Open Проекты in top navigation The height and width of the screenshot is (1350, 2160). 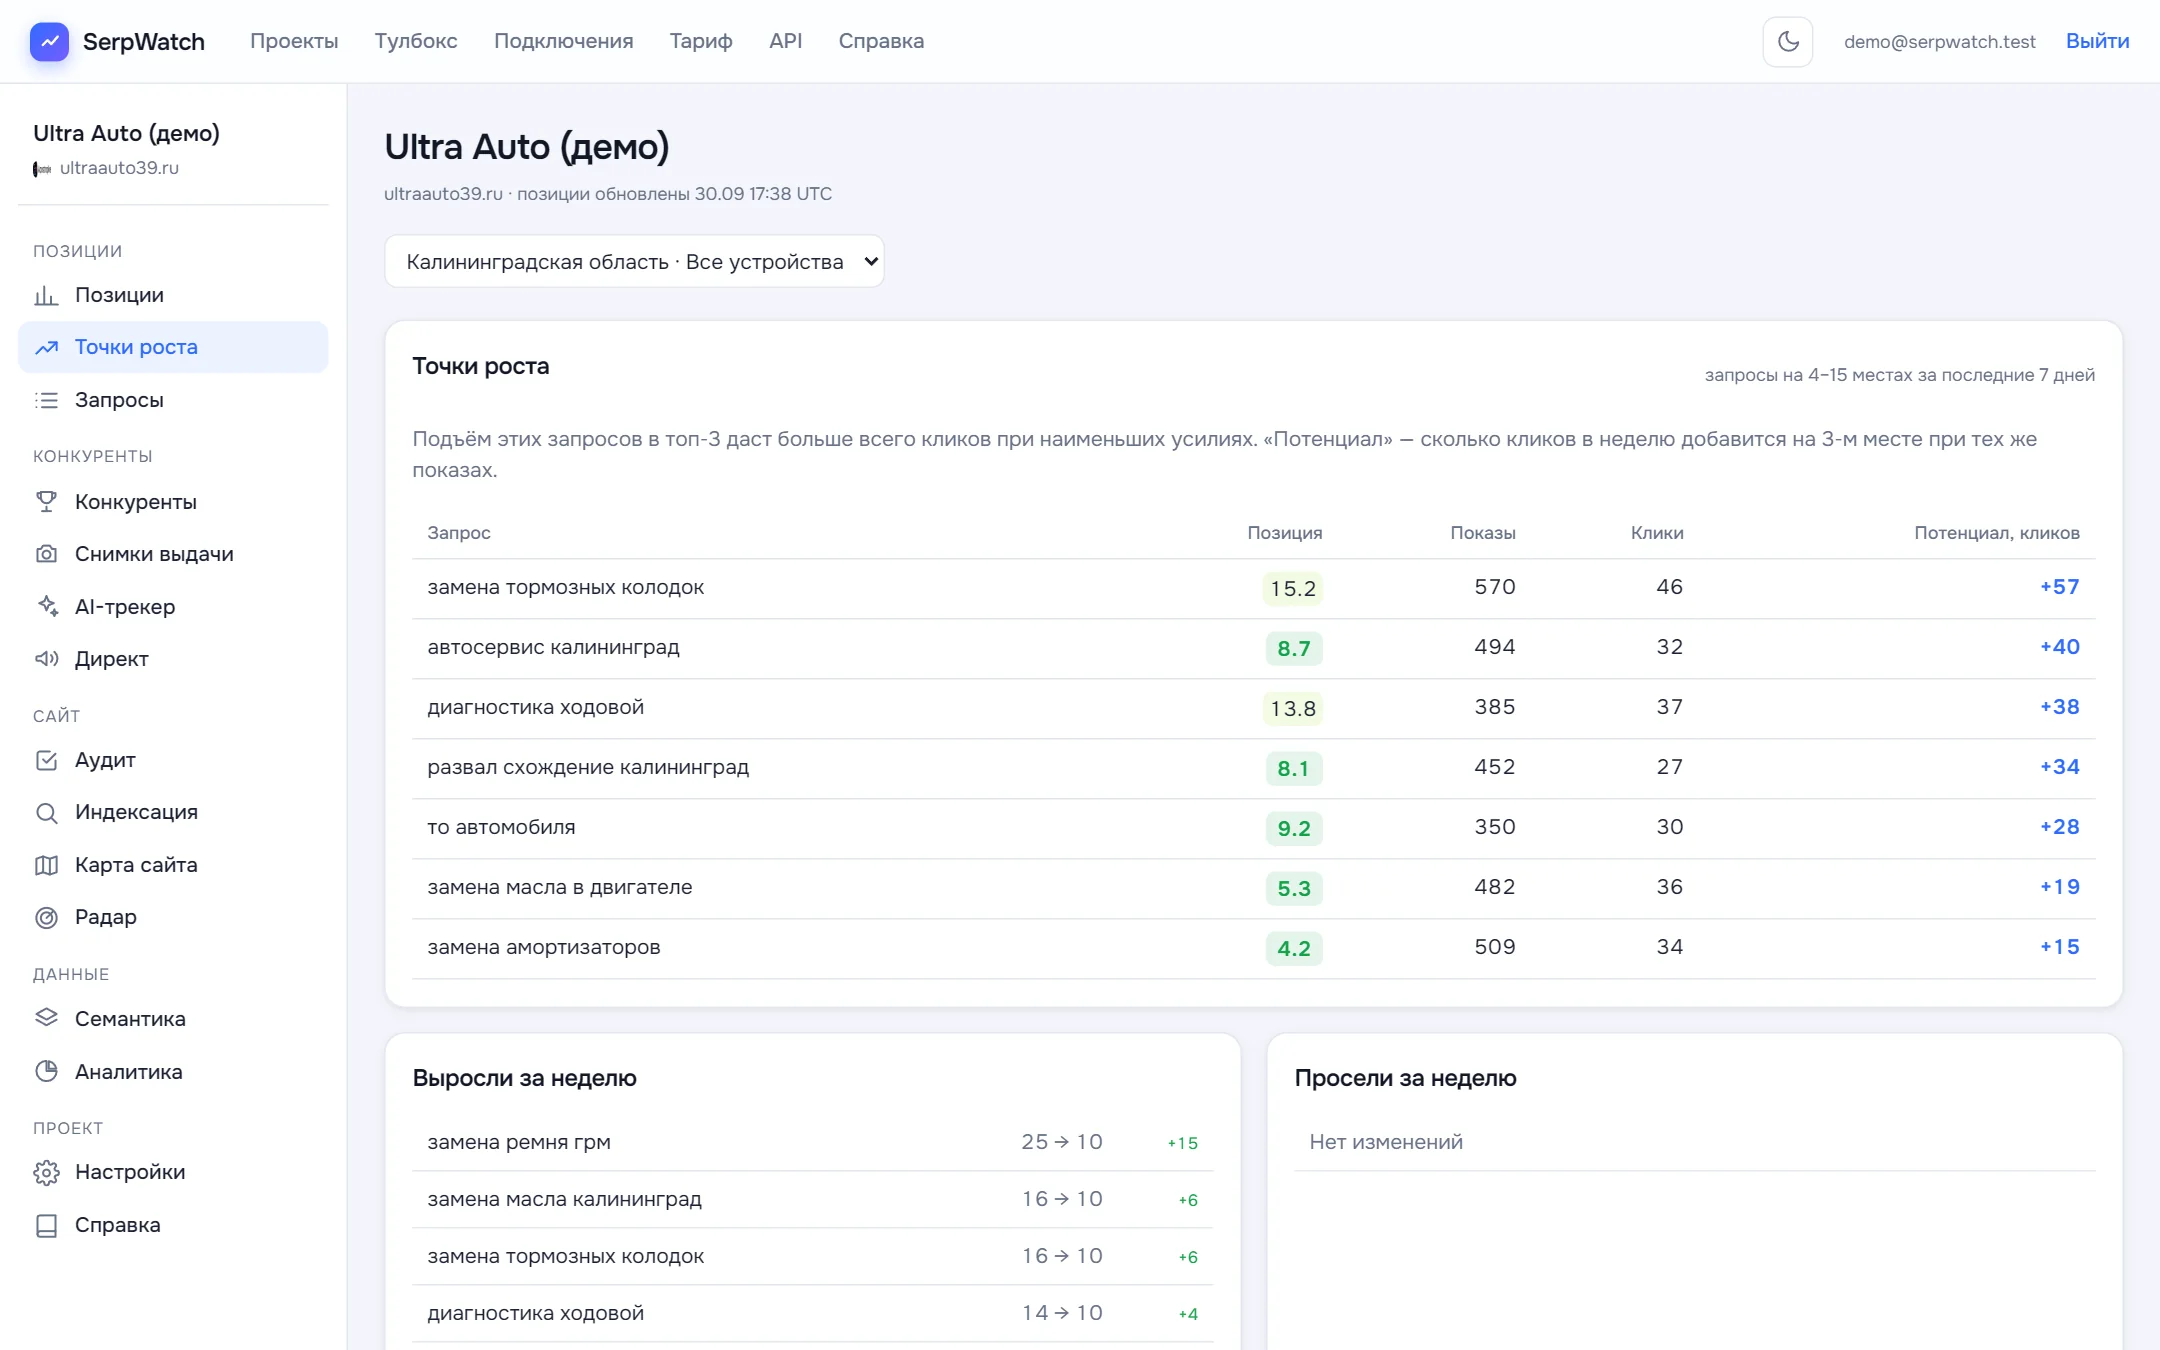click(x=294, y=41)
